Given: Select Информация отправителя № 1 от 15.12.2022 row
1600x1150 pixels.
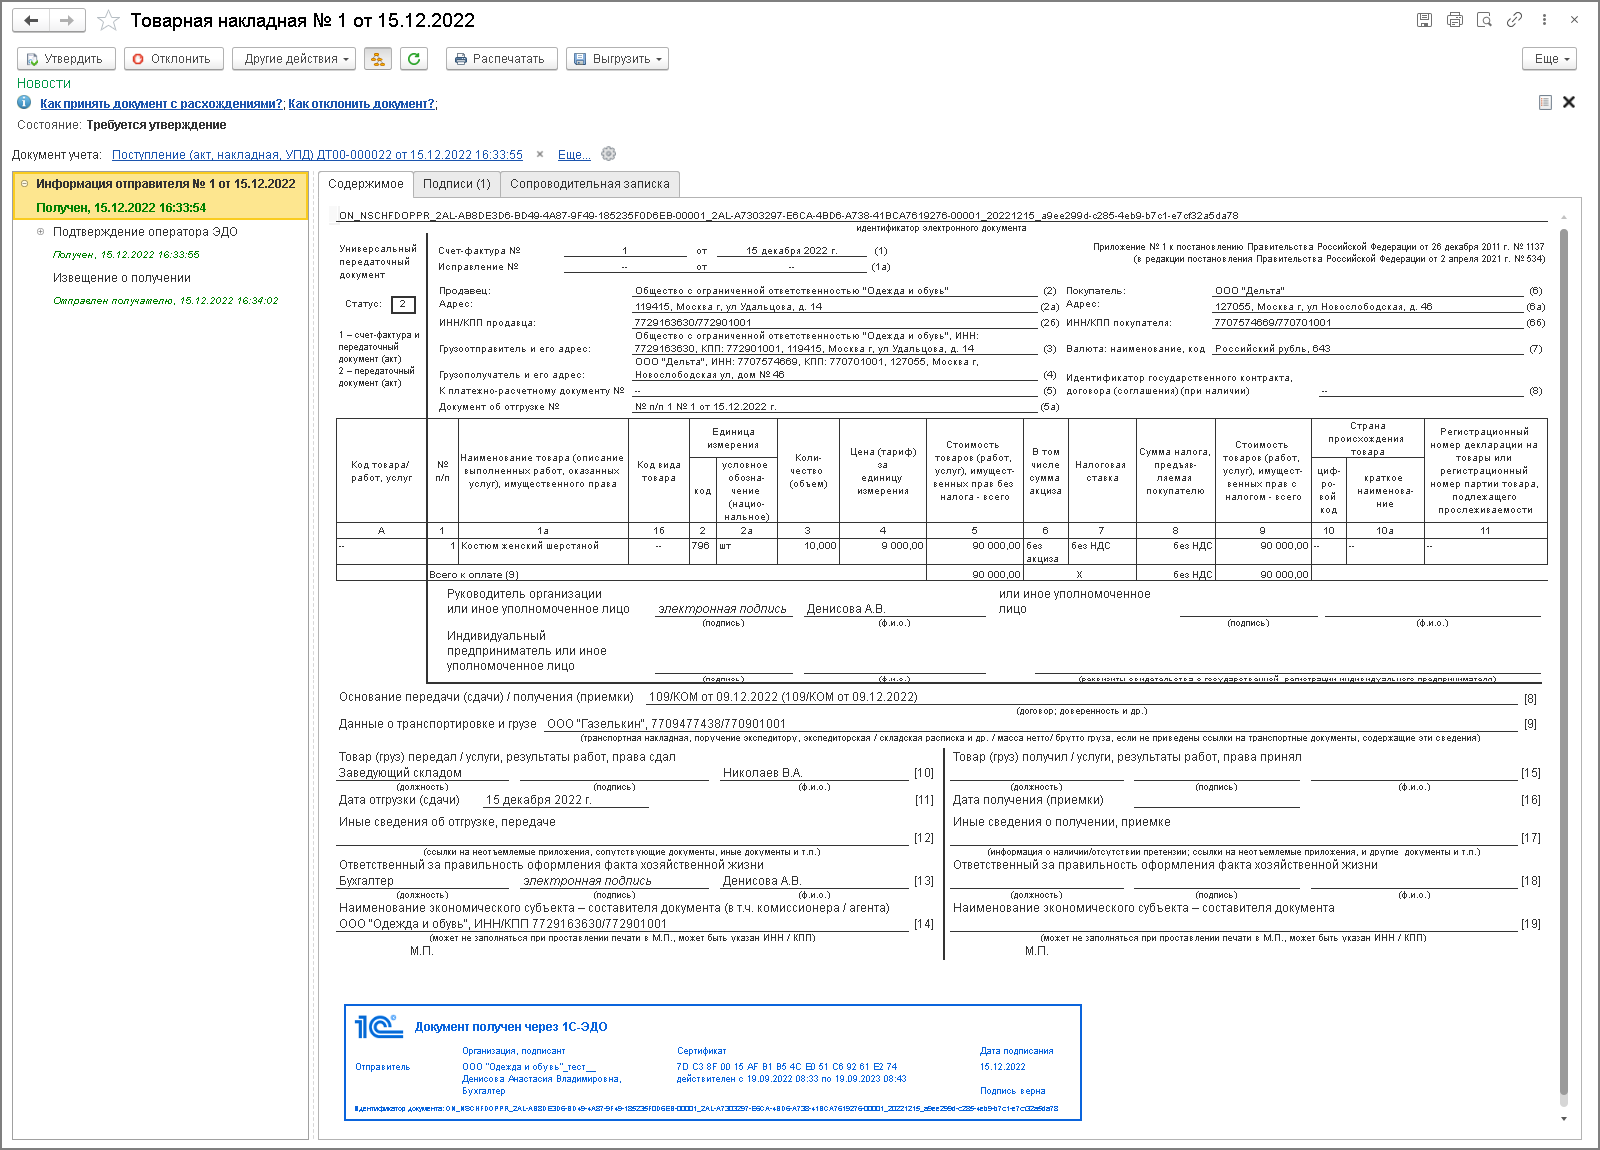Looking at the screenshot, I should 160,196.
